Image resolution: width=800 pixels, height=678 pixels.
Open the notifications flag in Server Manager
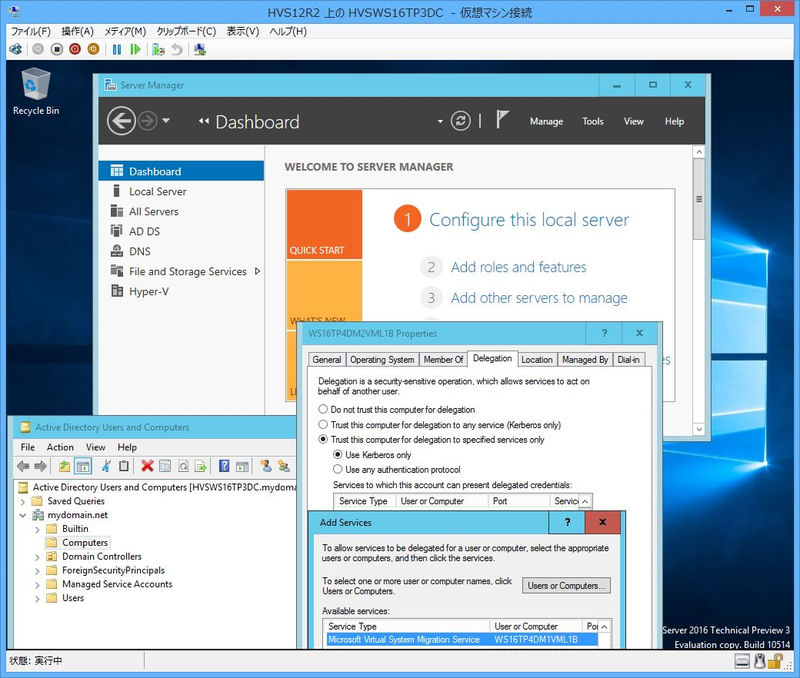coord(502,120)
